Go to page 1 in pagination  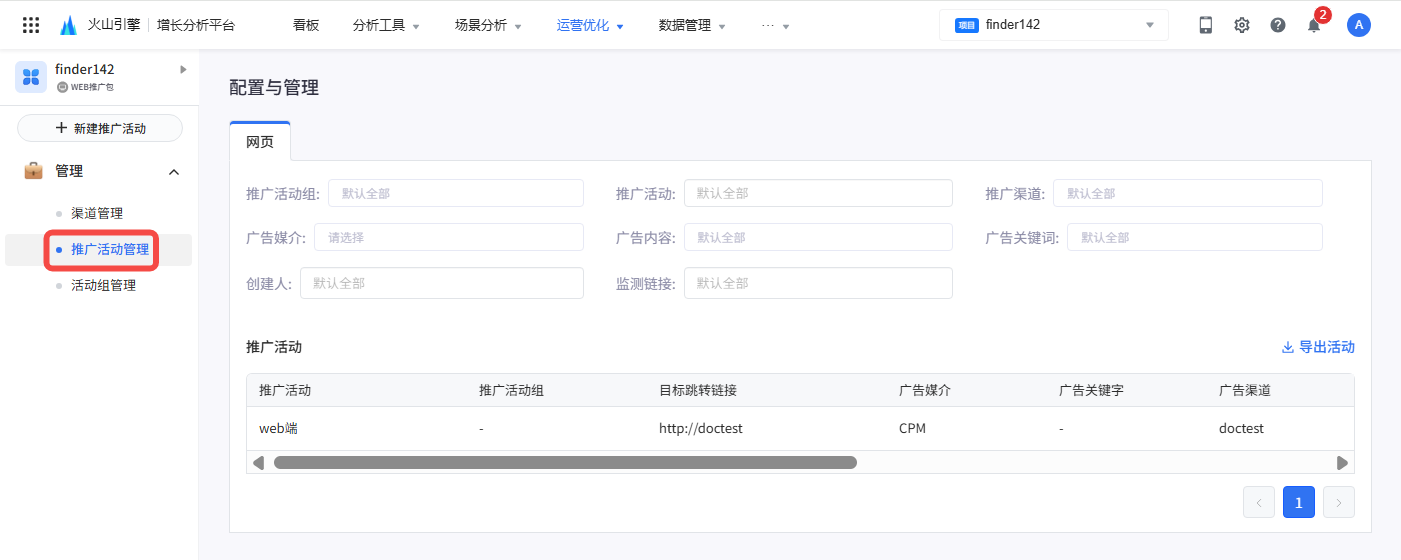click(1298, 502)
